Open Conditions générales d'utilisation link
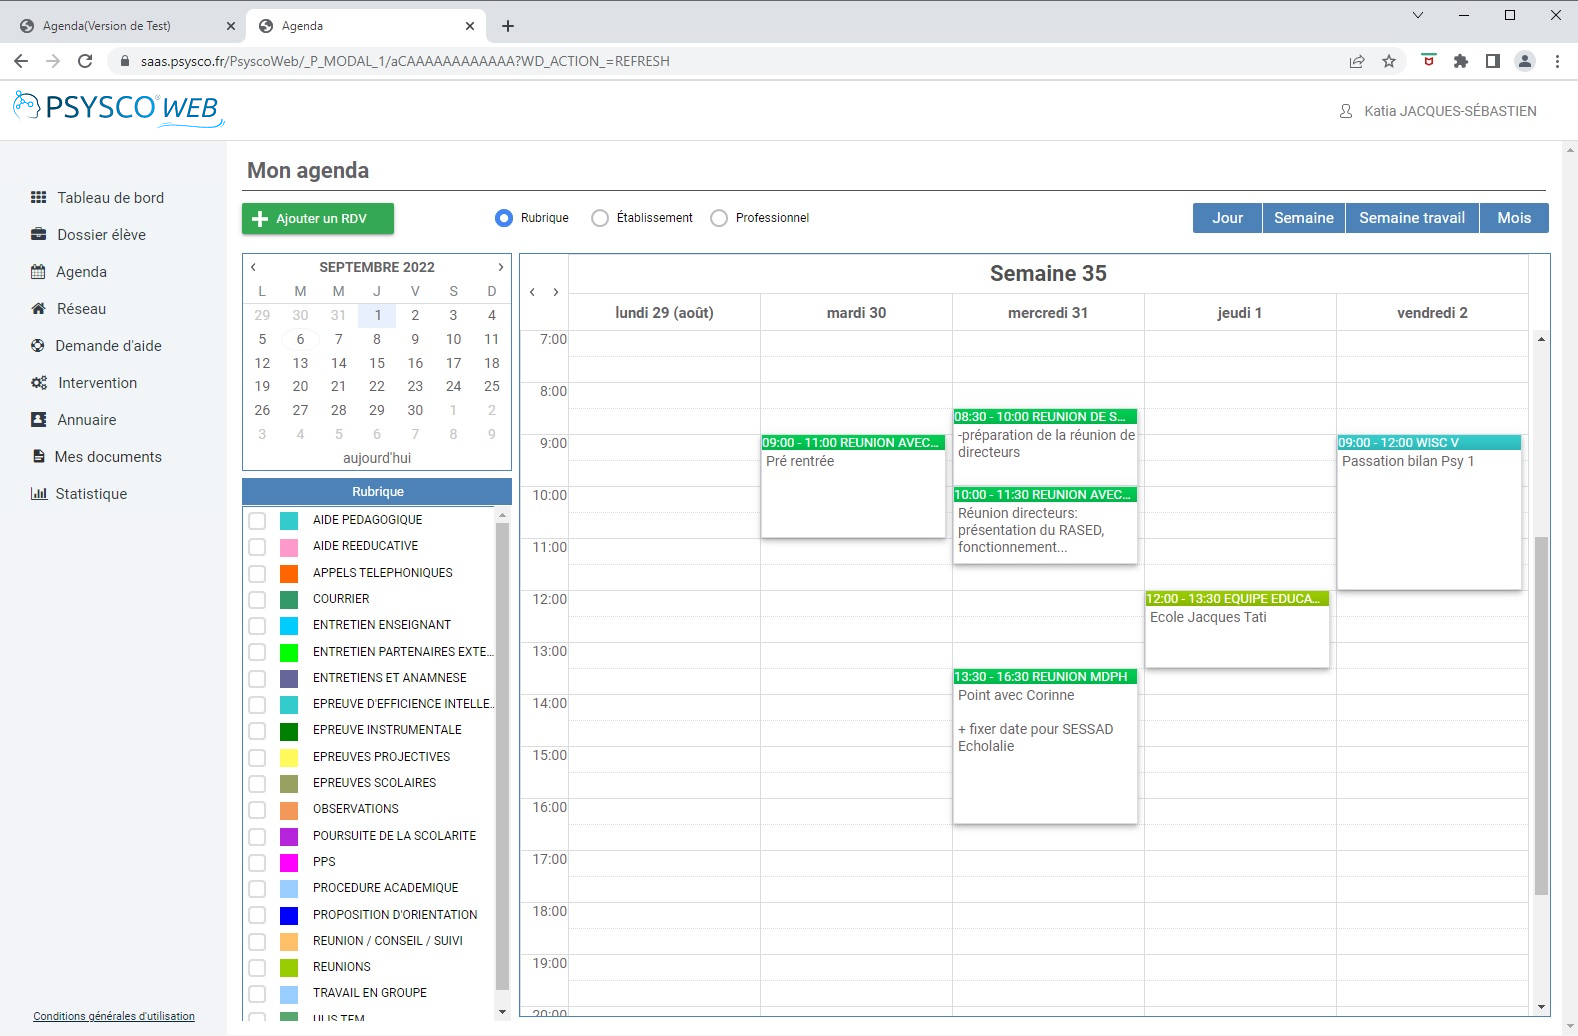 click(114, 1016)
